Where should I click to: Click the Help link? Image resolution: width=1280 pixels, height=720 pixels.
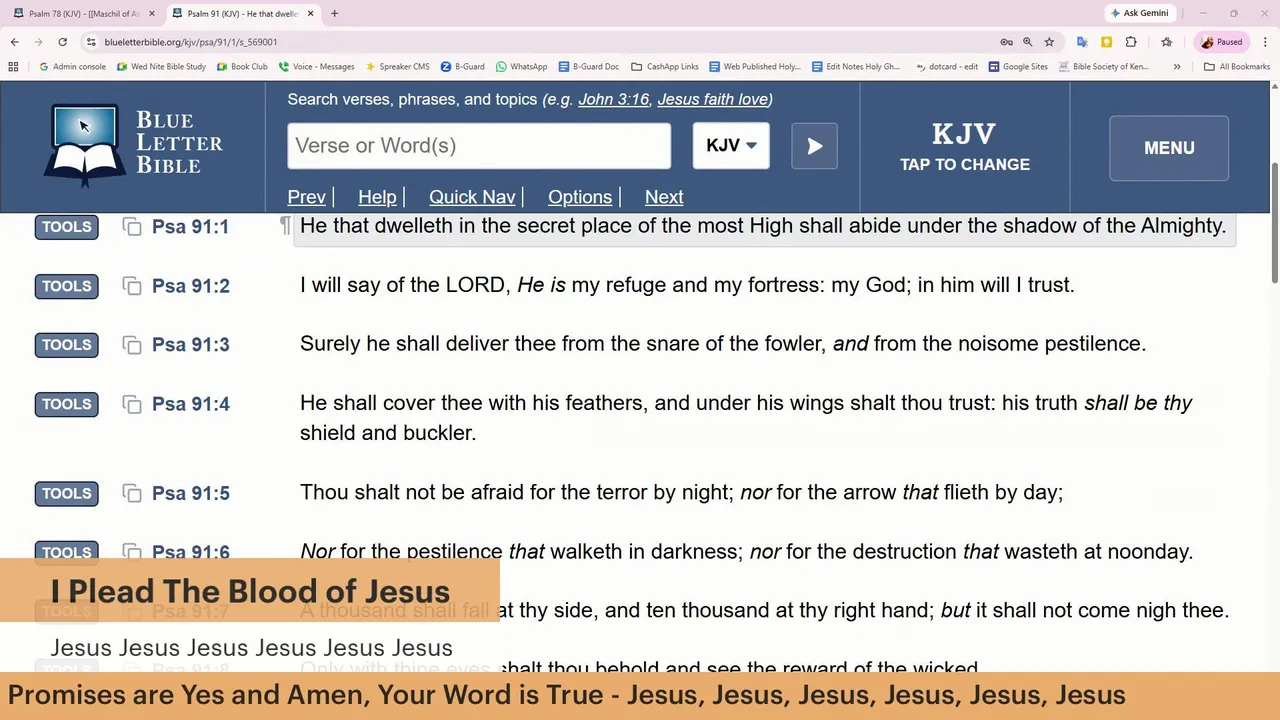[377, 197]
